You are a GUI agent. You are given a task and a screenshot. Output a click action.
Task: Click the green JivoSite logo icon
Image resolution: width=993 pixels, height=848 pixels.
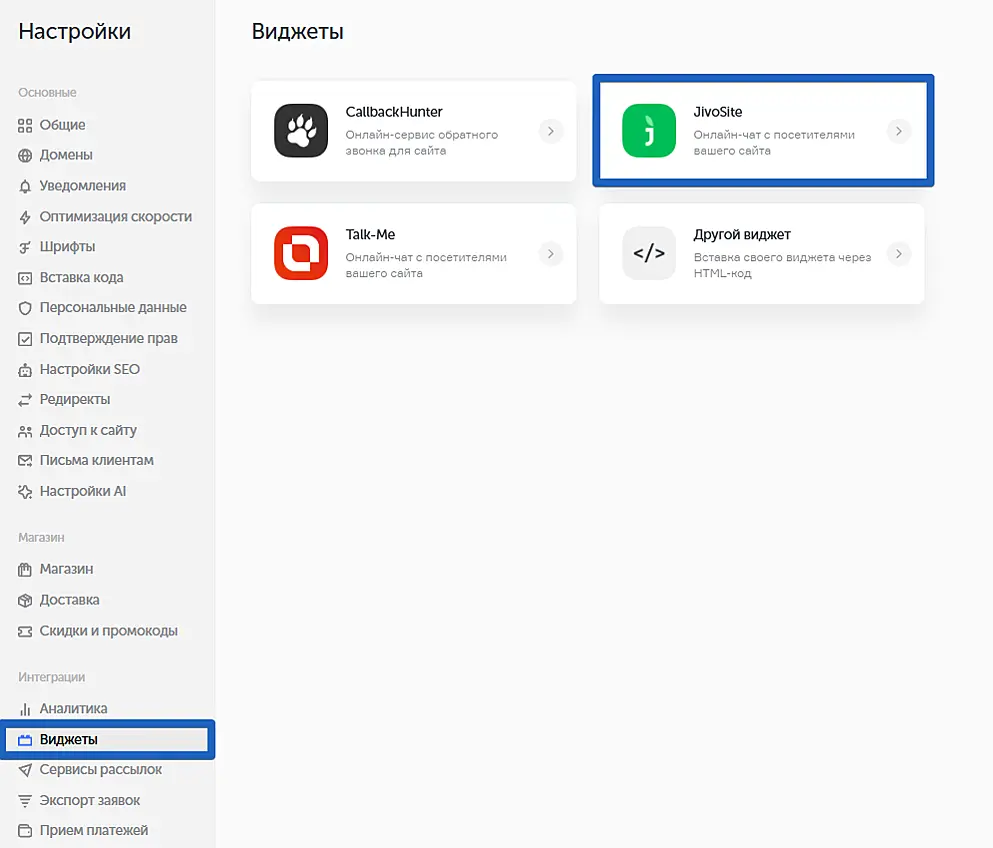click(649, 131)
